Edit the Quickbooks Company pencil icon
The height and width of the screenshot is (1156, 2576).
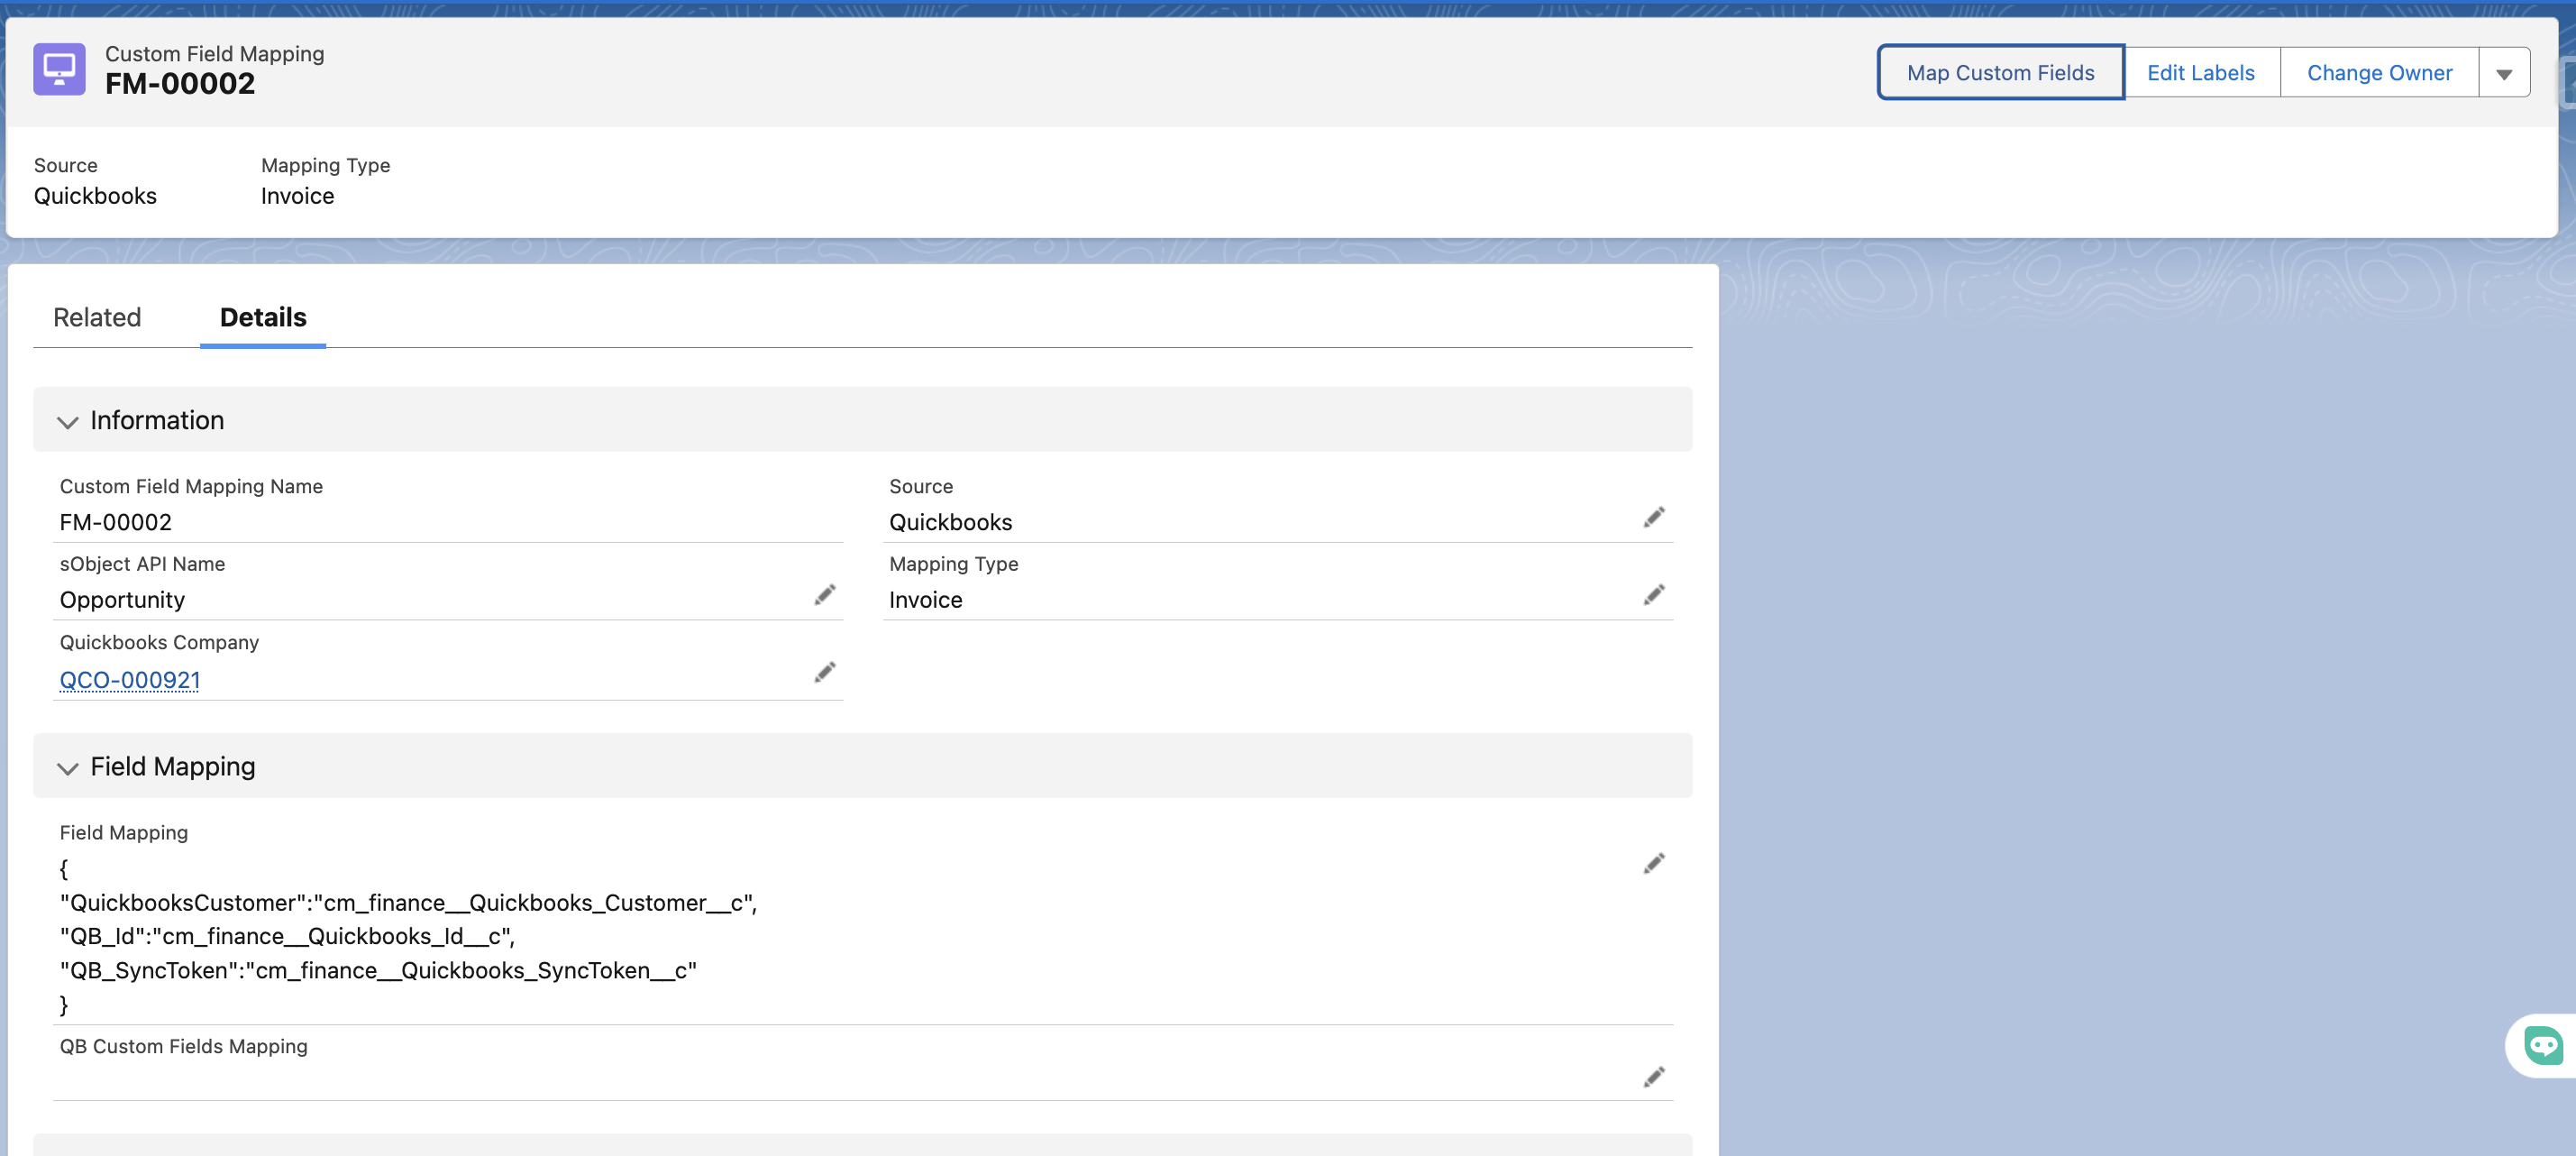pos(825,672)
